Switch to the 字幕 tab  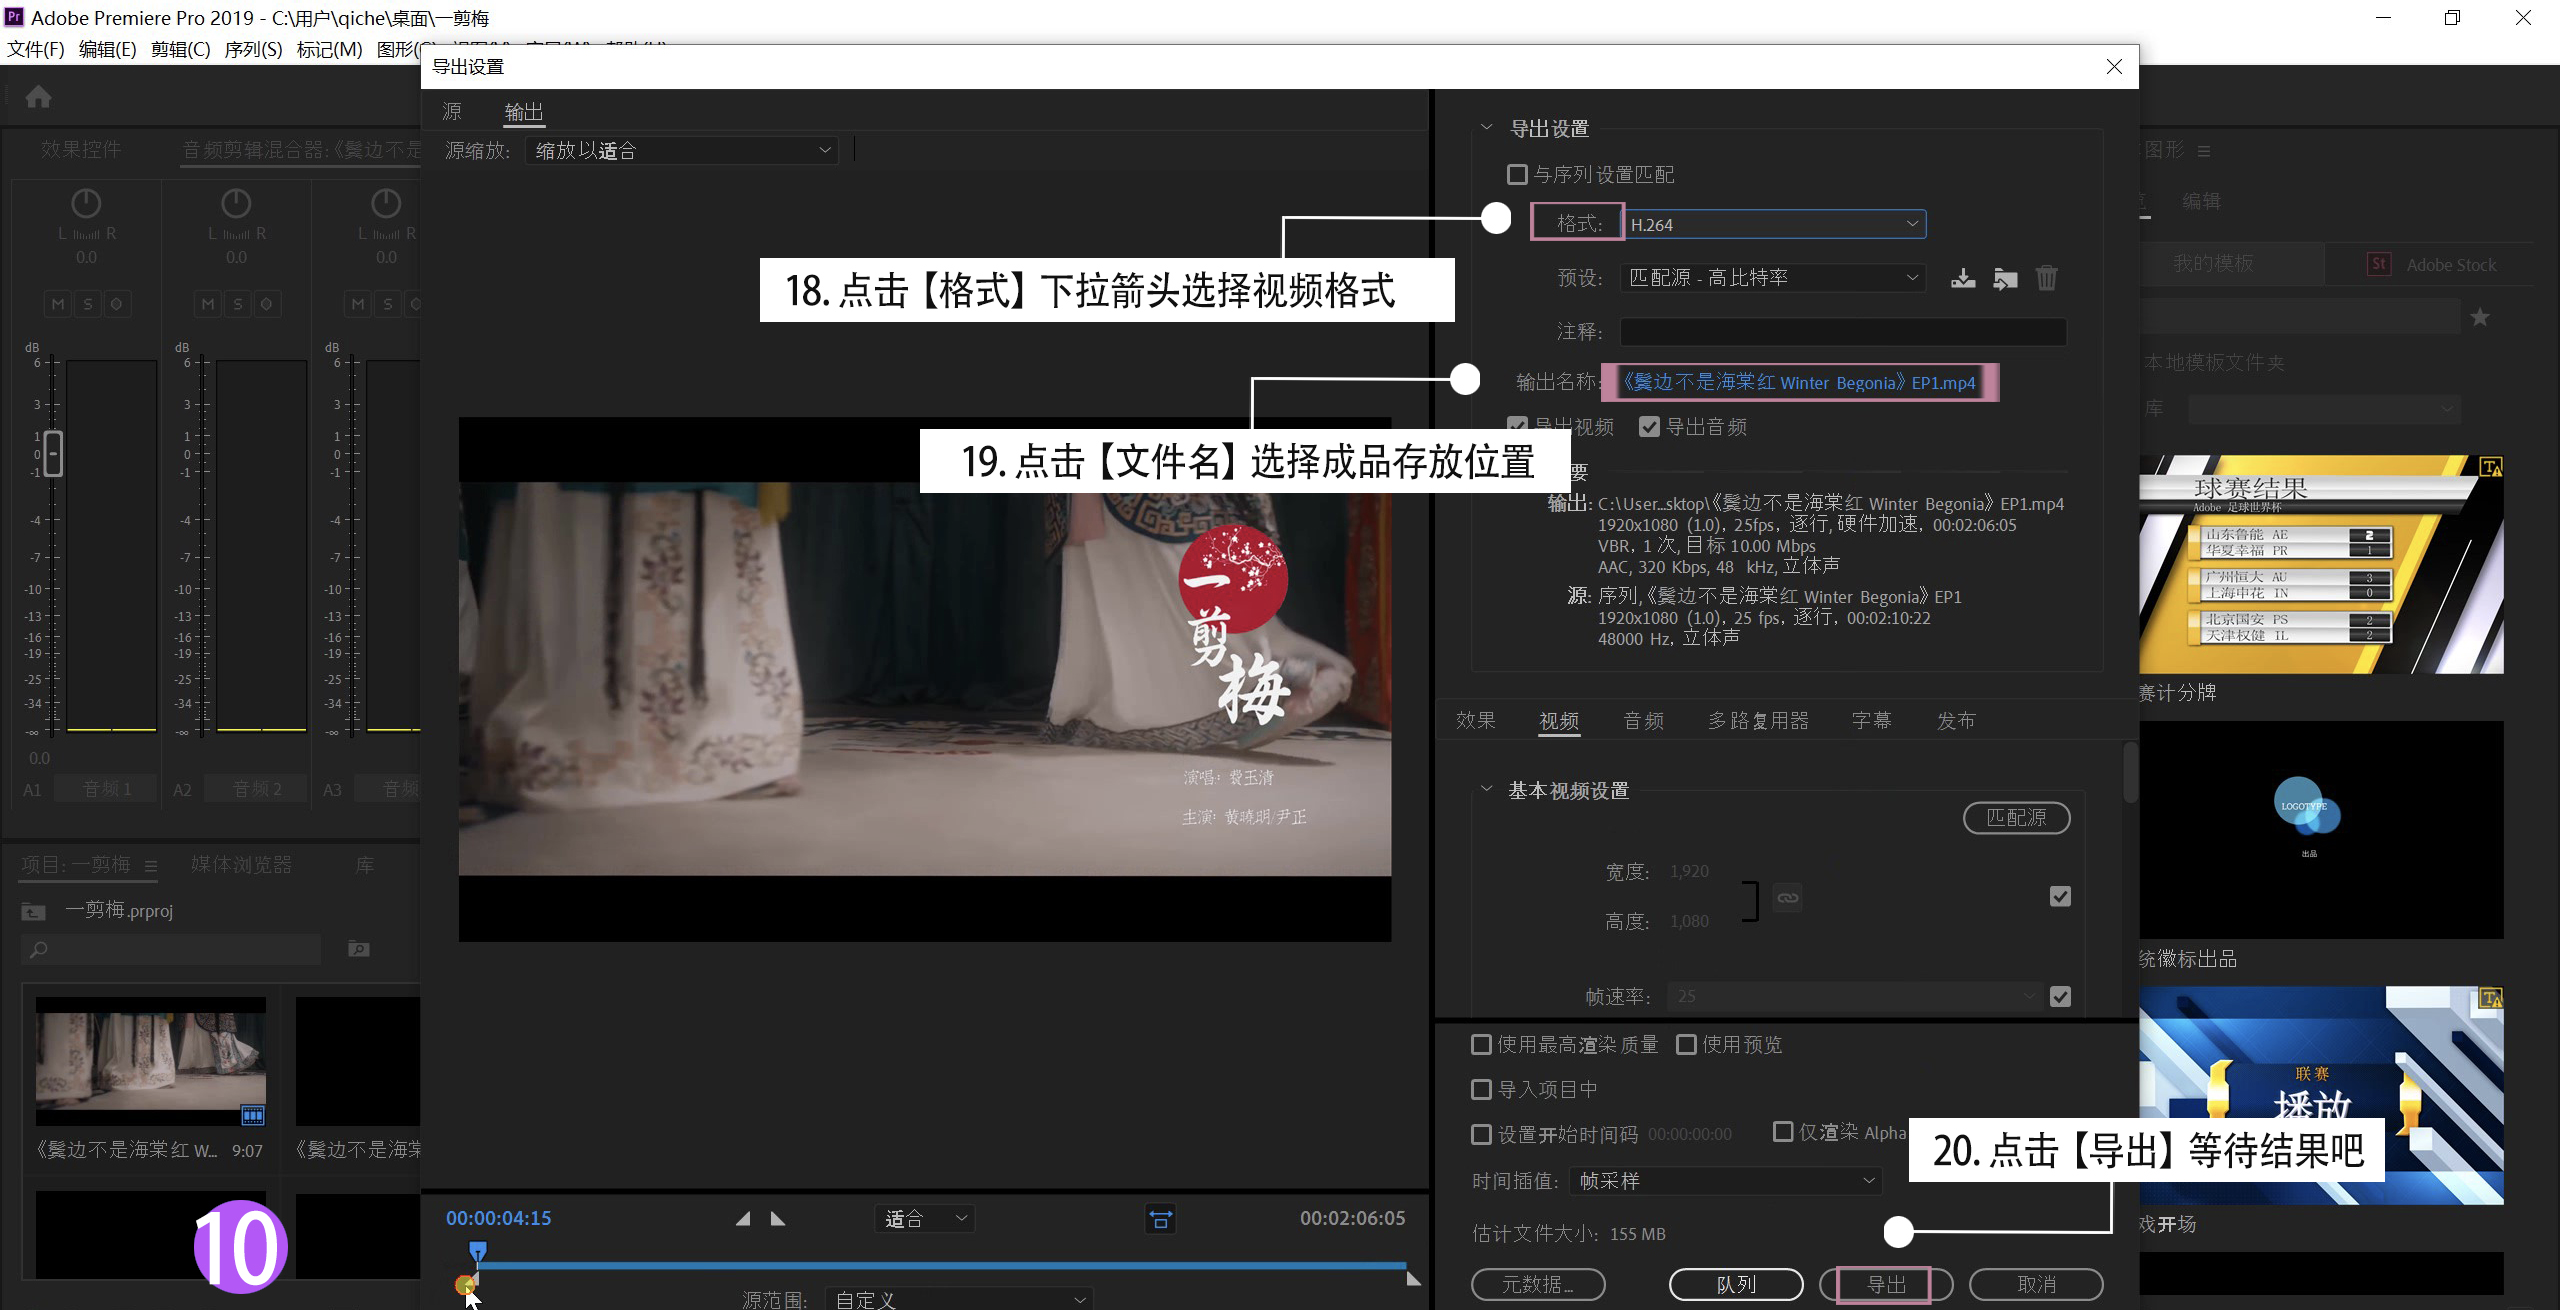pos(1872,720)
